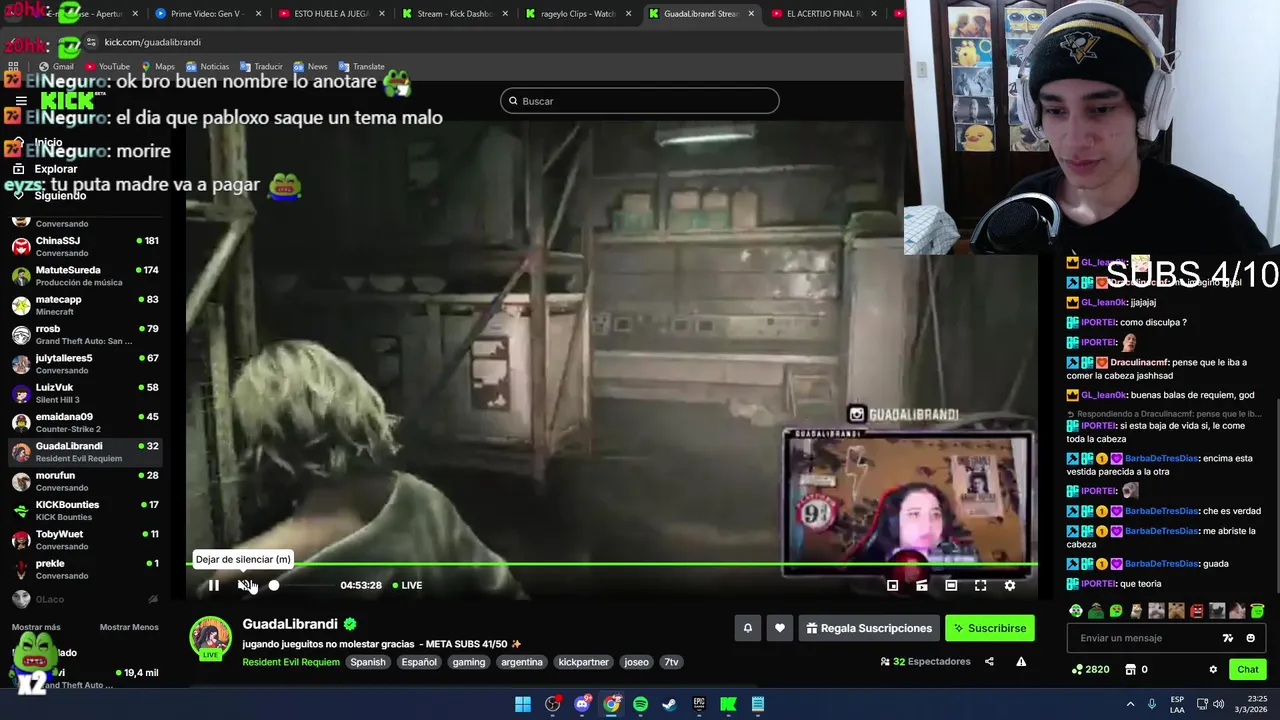Open julytalleres5 channel in sidebar
The image size is (1280, 720).
pos(84,364)
